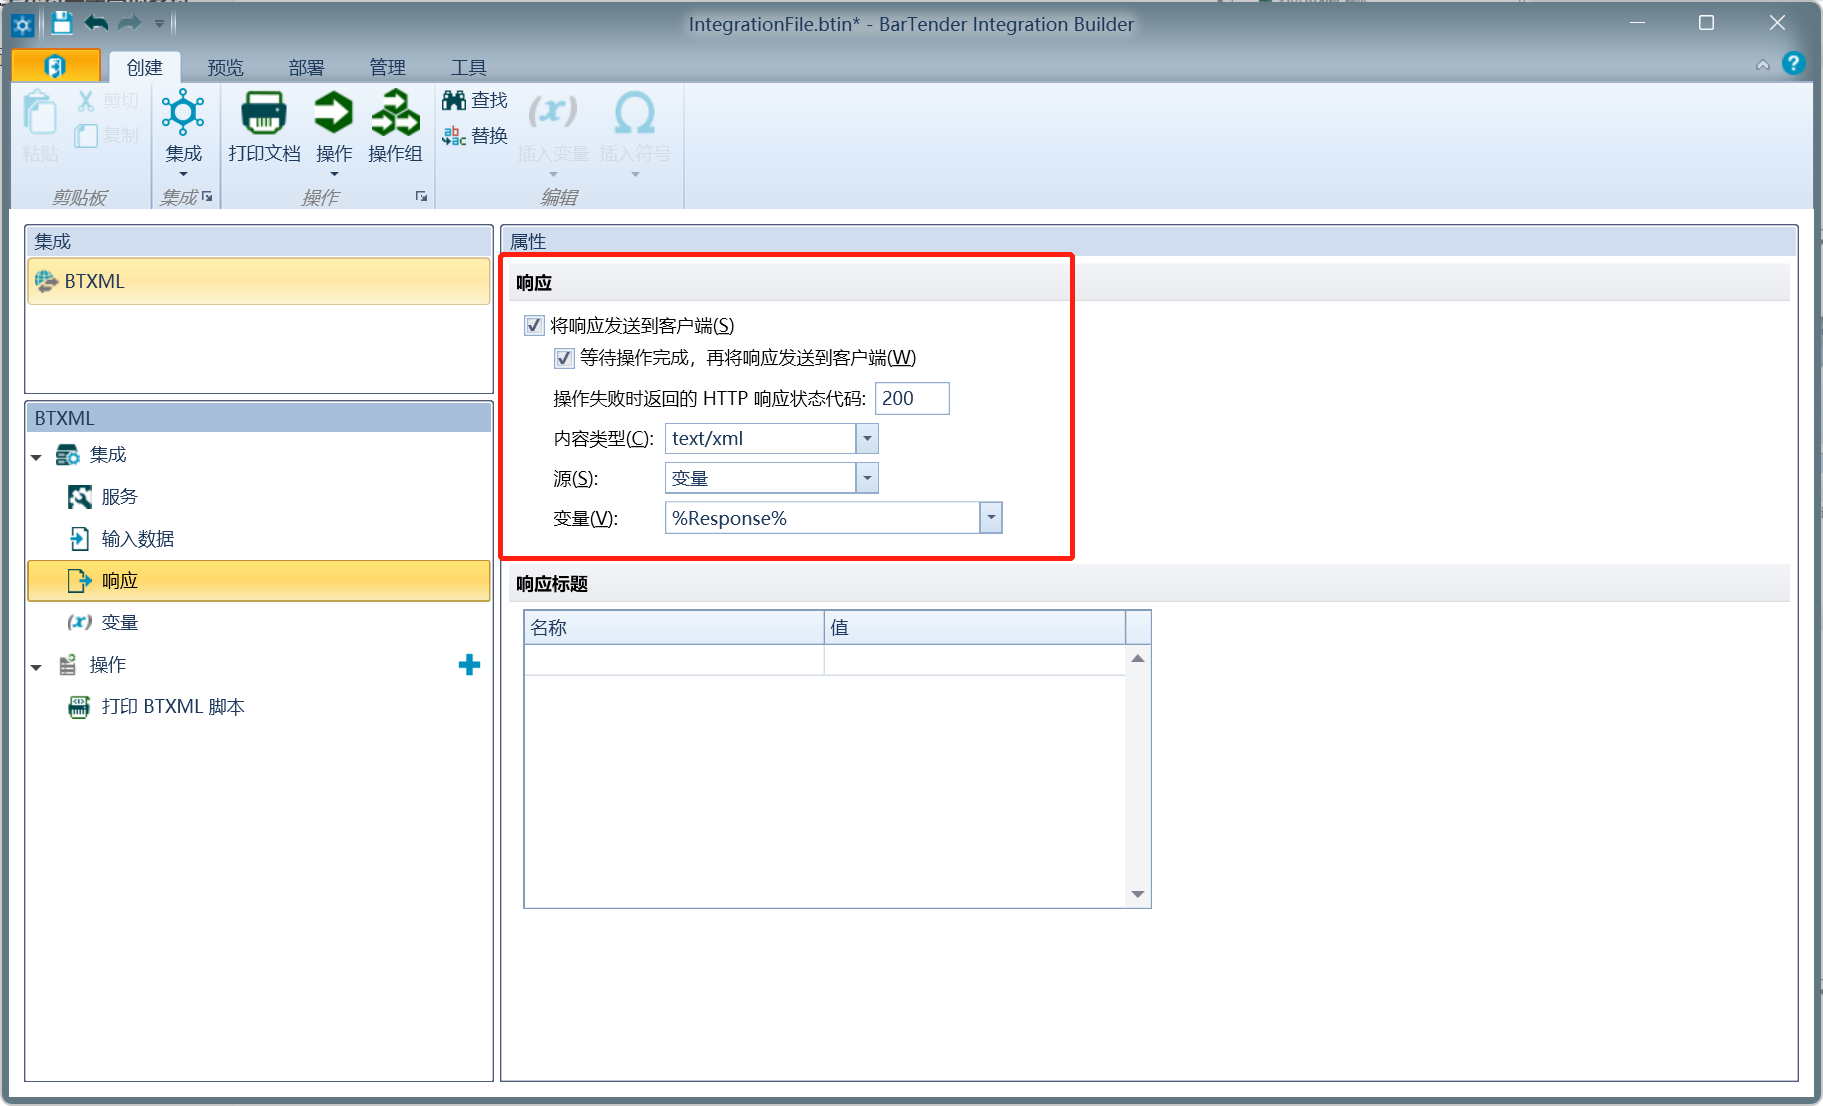This screenshot has height=1106, width=1823.
Task: Open the 内容类型 text/xml dropdown
Action: 867,438
